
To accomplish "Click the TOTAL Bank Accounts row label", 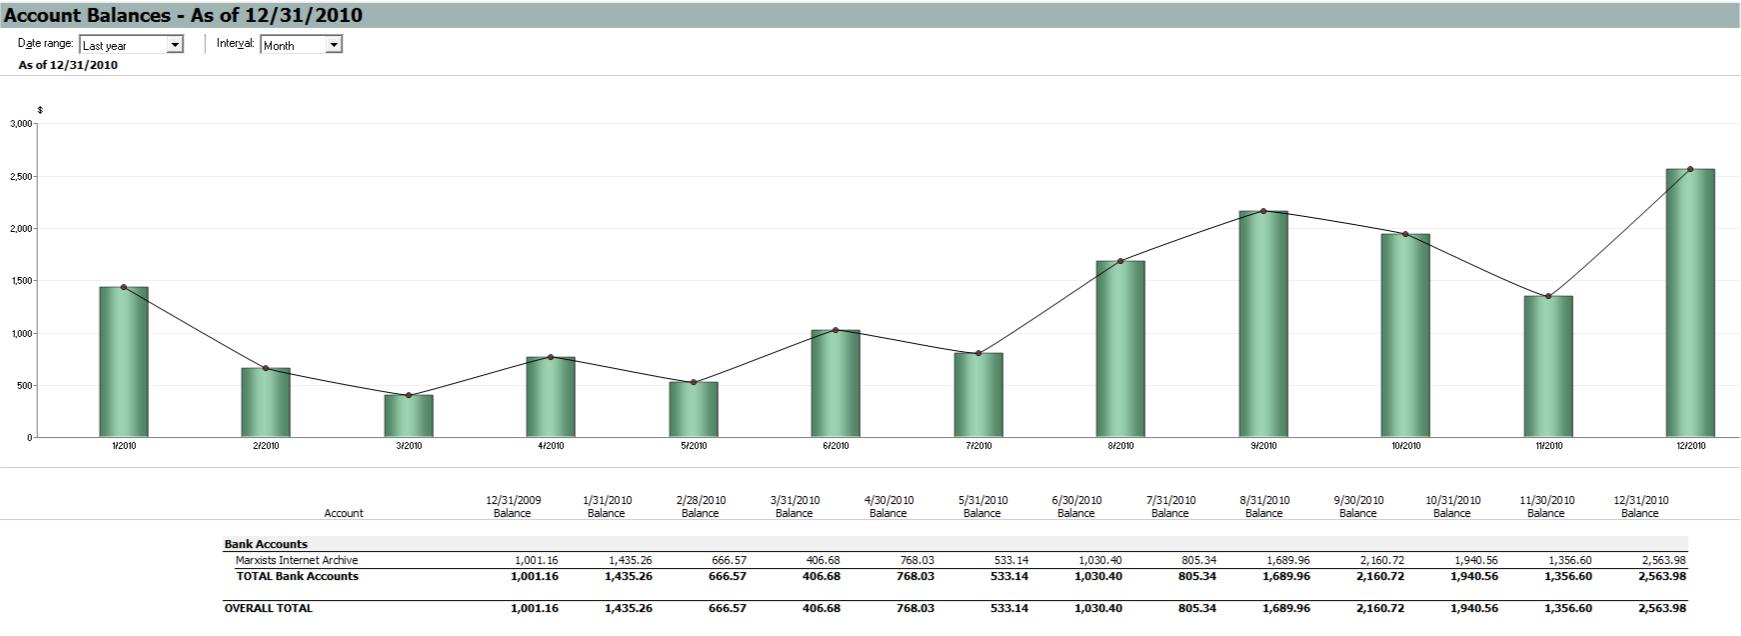I will click(x=297, y=577).
